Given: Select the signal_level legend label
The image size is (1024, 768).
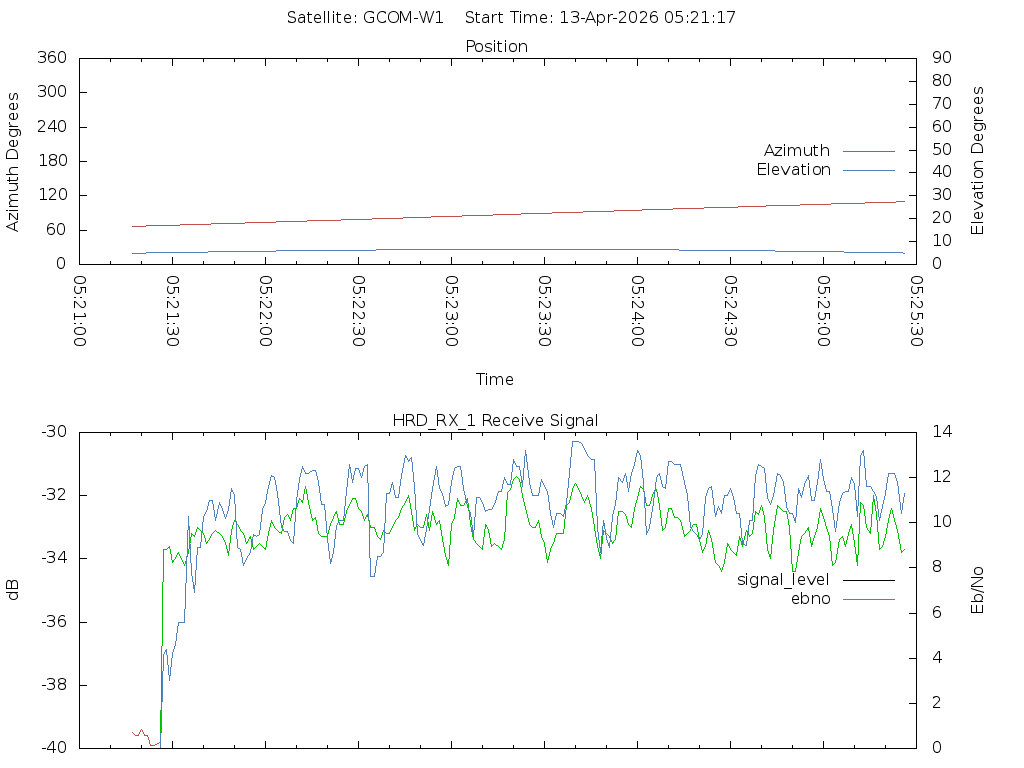Looking at the screenshot, I should click(x=783, y=579).
